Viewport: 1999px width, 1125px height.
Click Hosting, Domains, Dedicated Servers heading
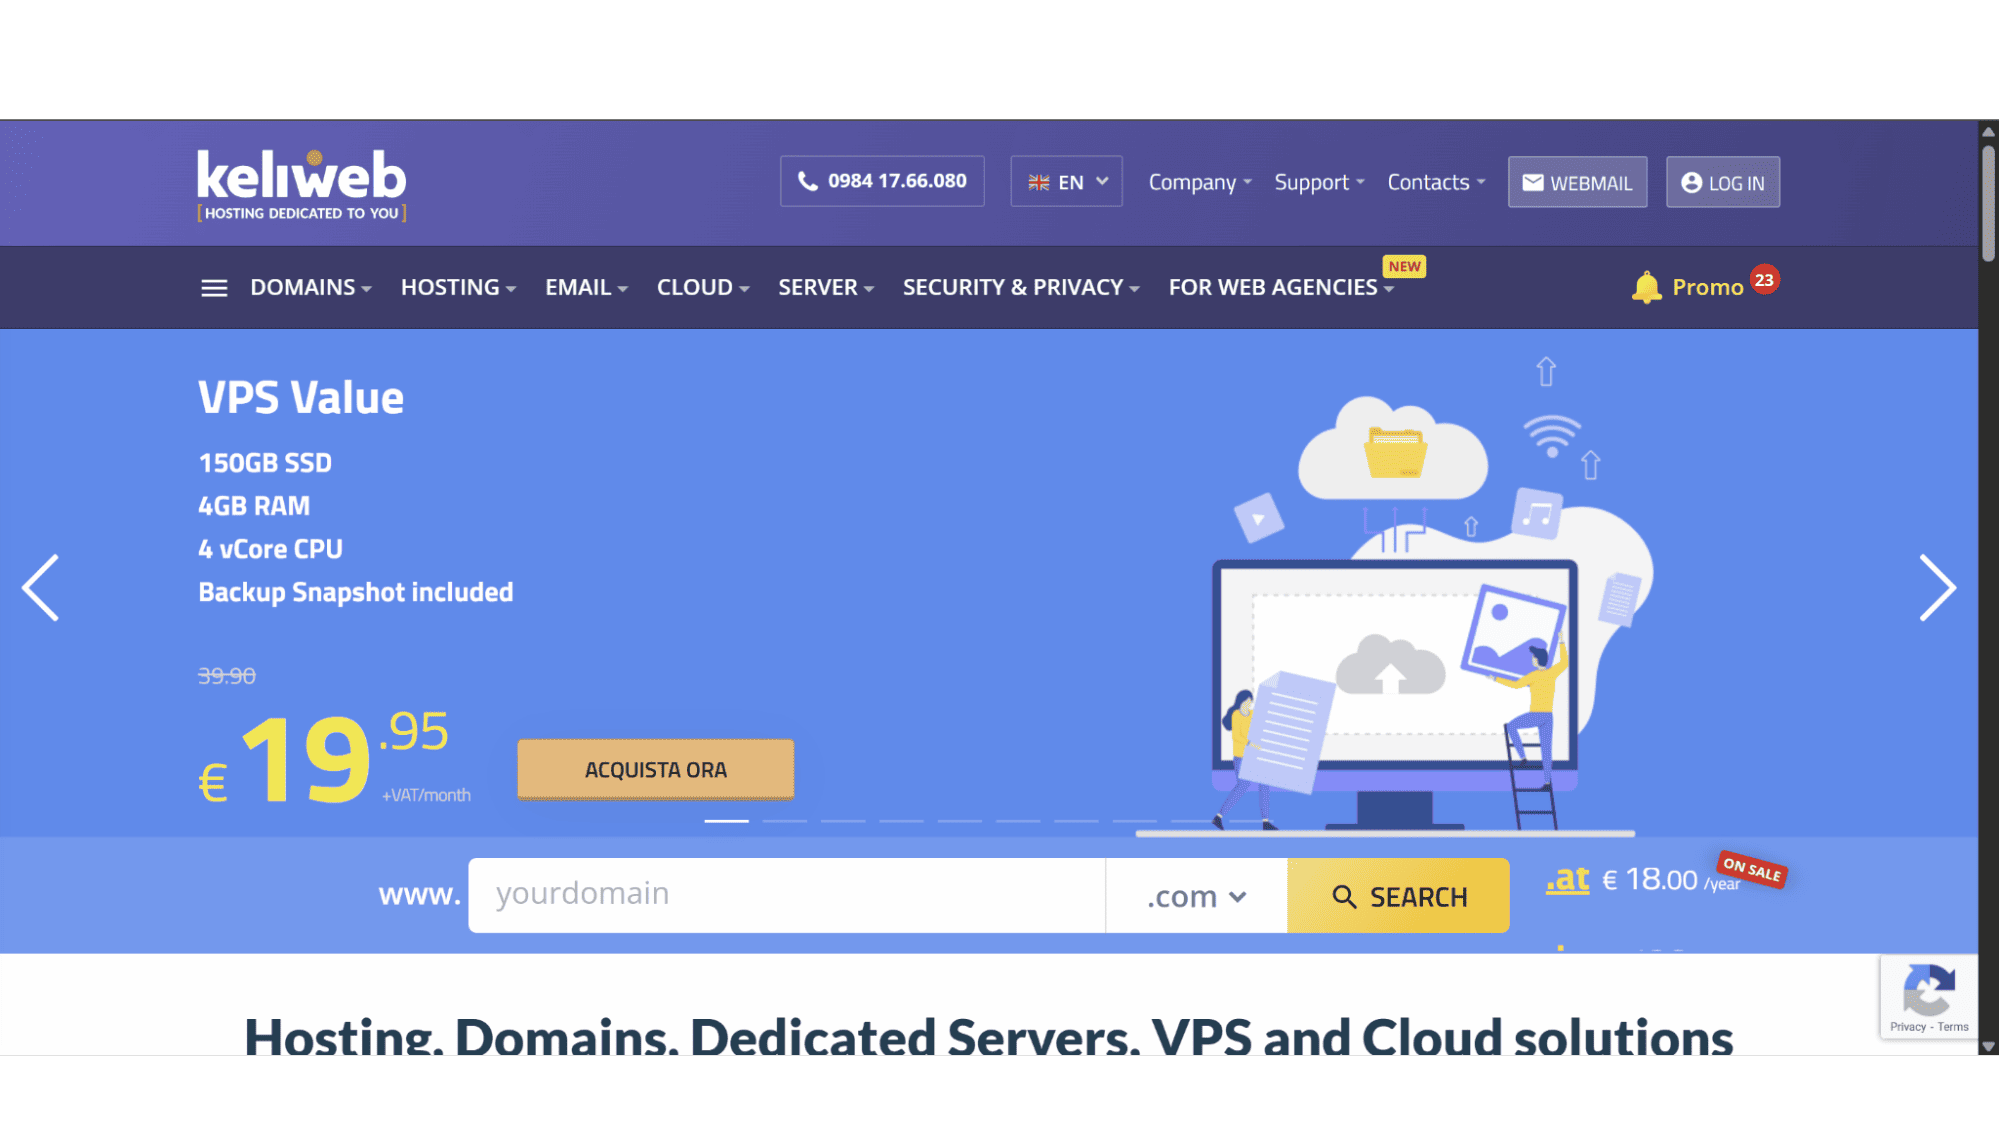point(988,1036)
